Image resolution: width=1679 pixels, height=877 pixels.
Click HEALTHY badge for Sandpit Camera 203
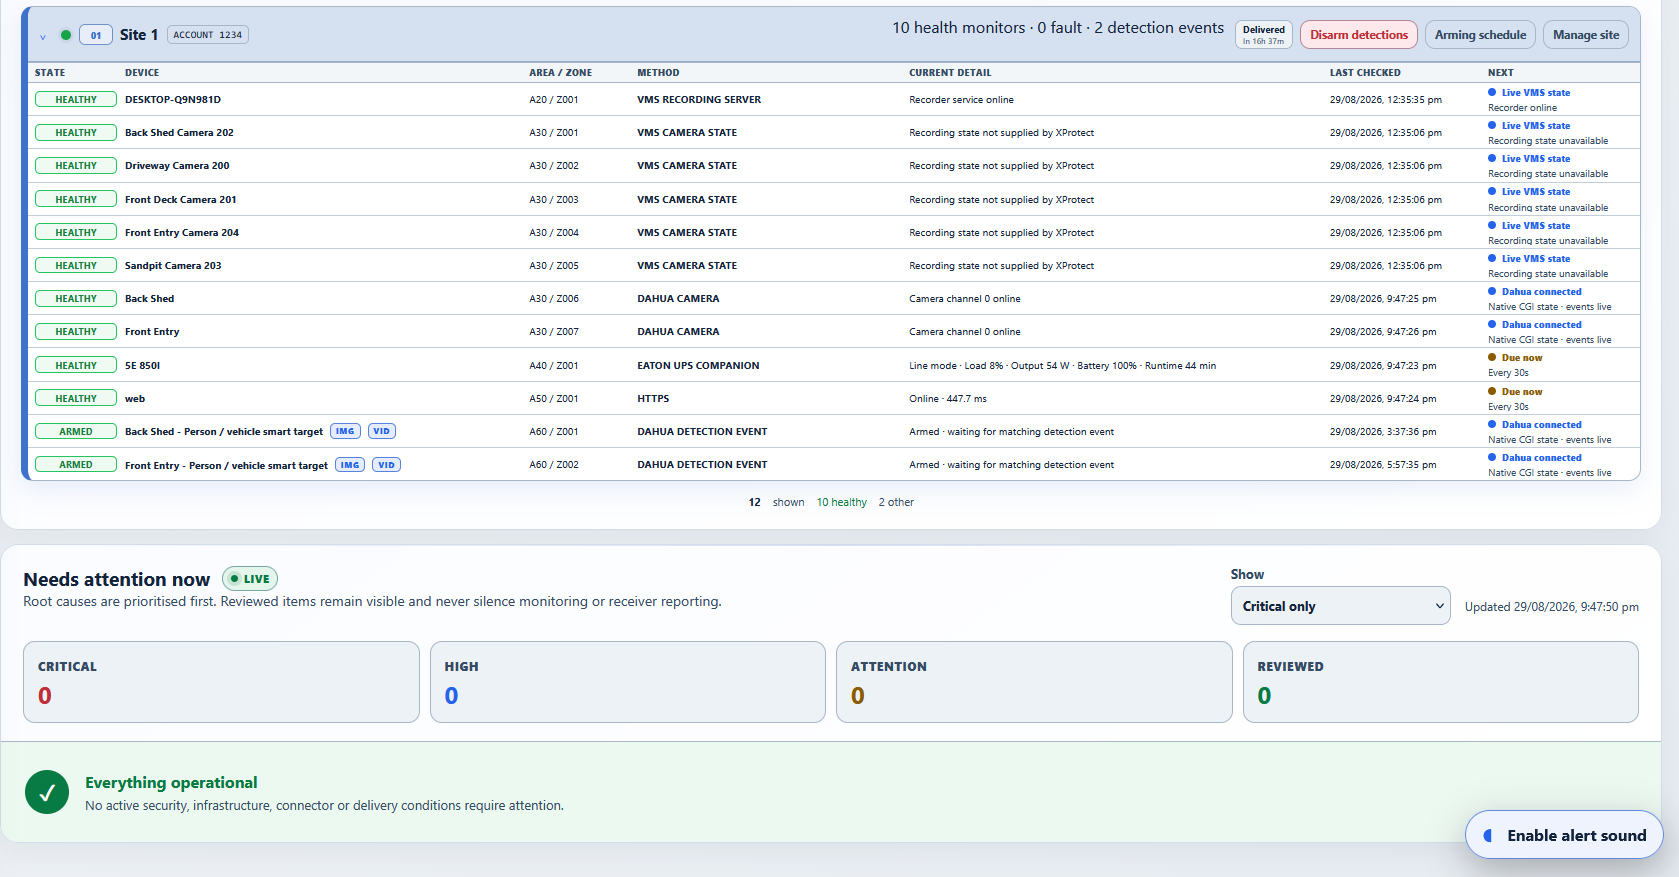tap(76, 265)
